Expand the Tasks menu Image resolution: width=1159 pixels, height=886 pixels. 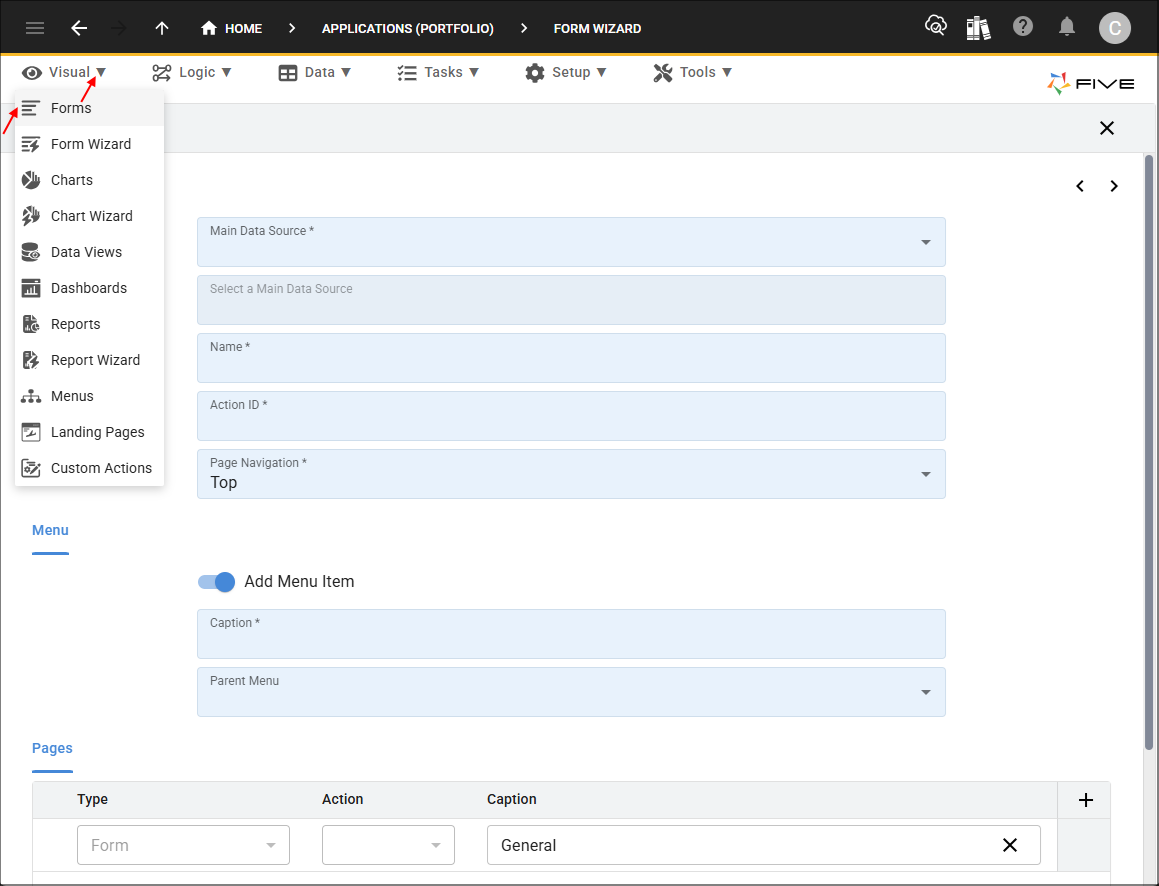pos(438,72)
